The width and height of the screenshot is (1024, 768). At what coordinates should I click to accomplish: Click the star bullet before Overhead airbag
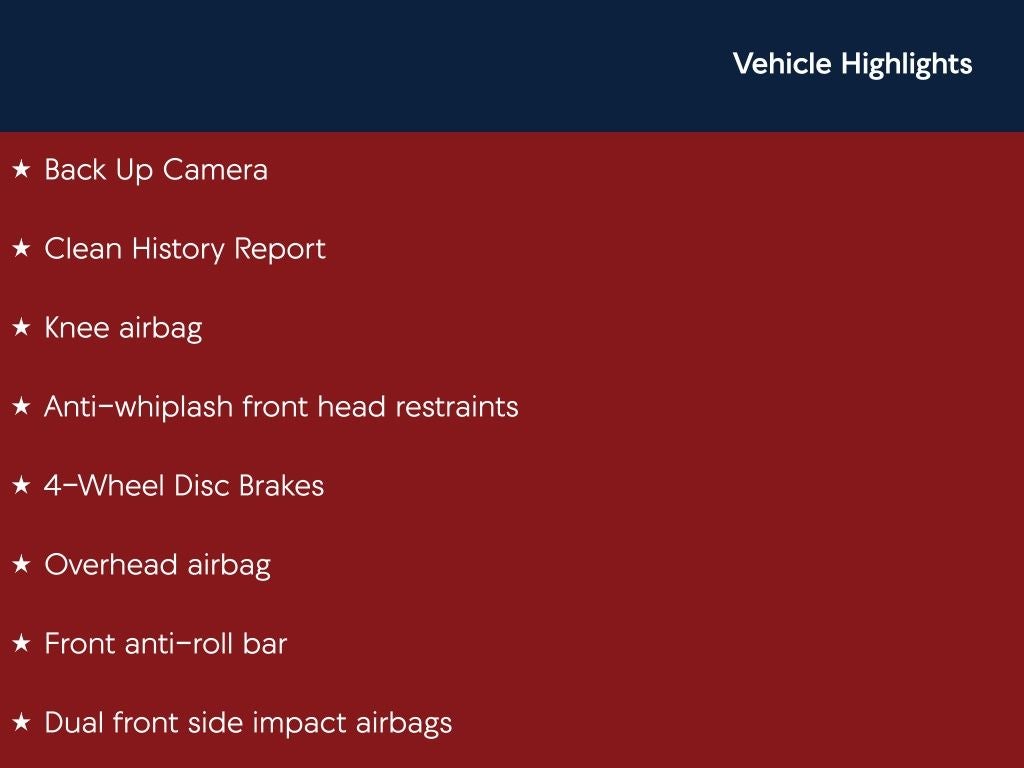coord(21,566)
